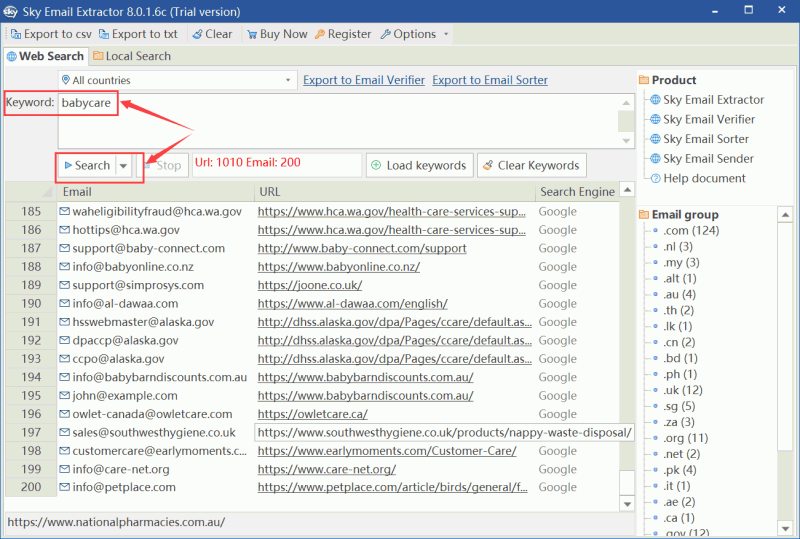This screenshot has width=800, height=539.
Task: Click results list scroll down arrow
Action: 627,504
